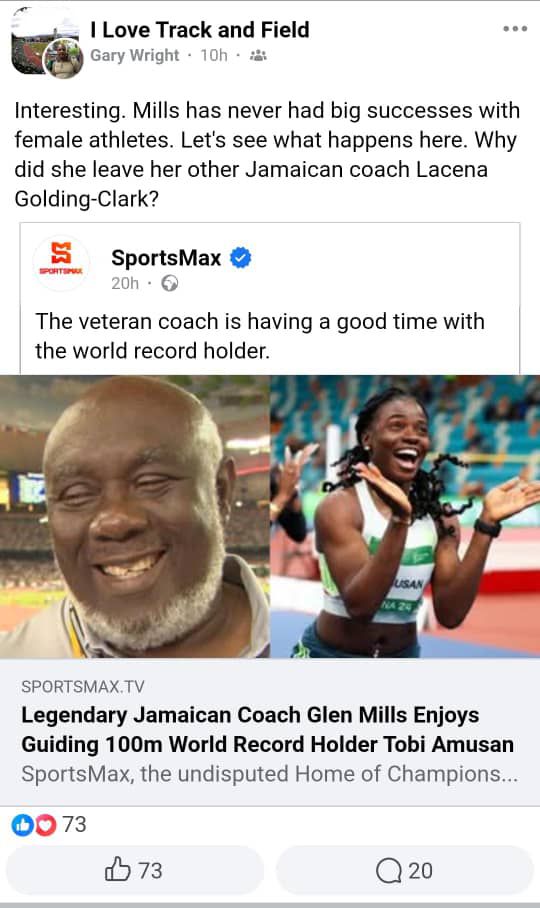Click the smiling bearded coach photo

pos(135,517)
